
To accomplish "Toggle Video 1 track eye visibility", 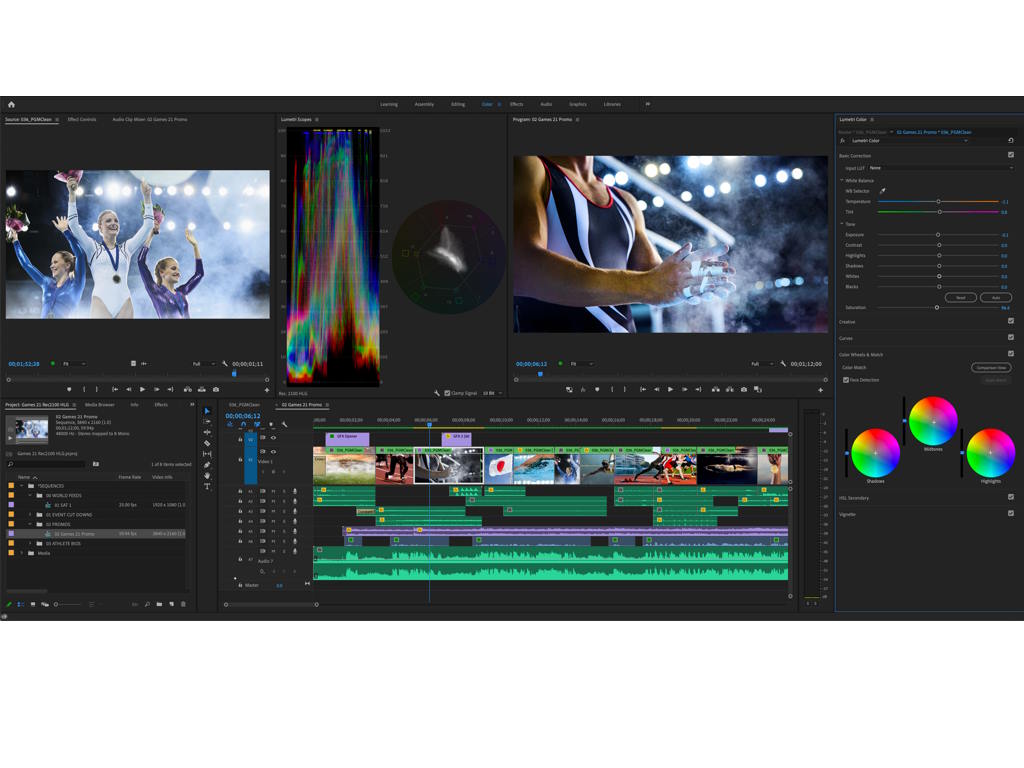I will point(273,451).
